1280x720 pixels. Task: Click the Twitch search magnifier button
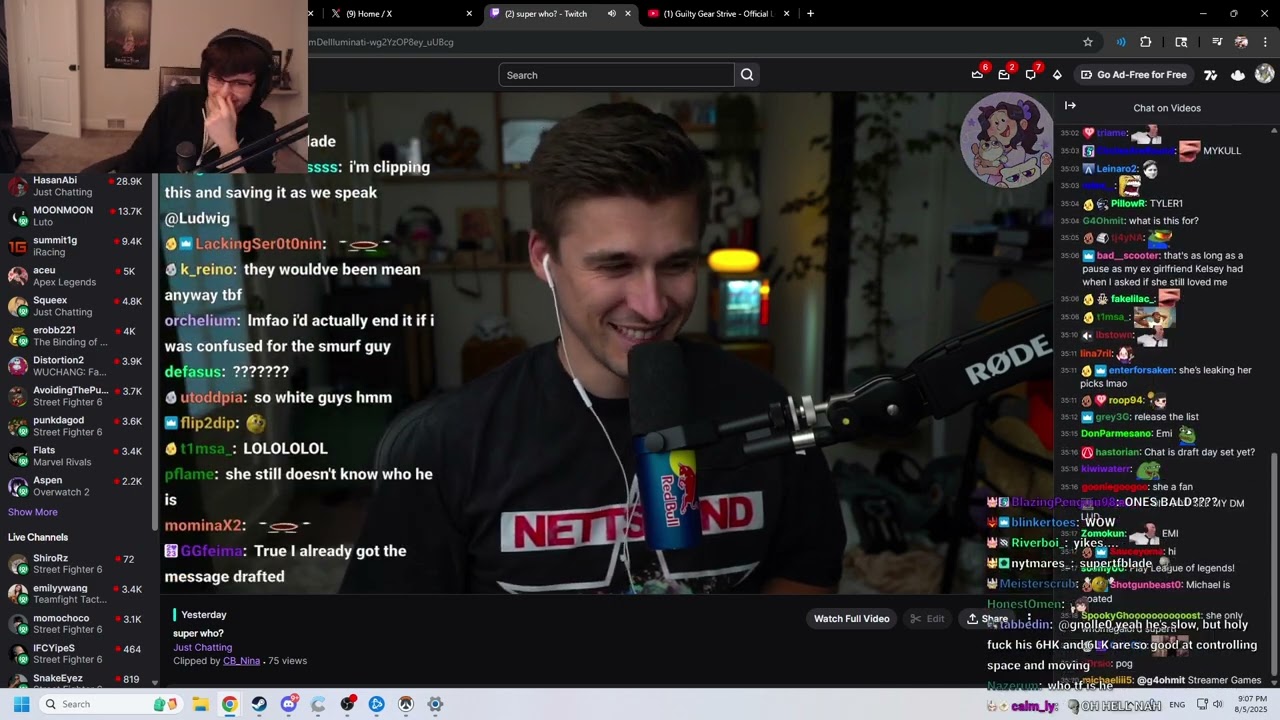[x=747, y=75]
